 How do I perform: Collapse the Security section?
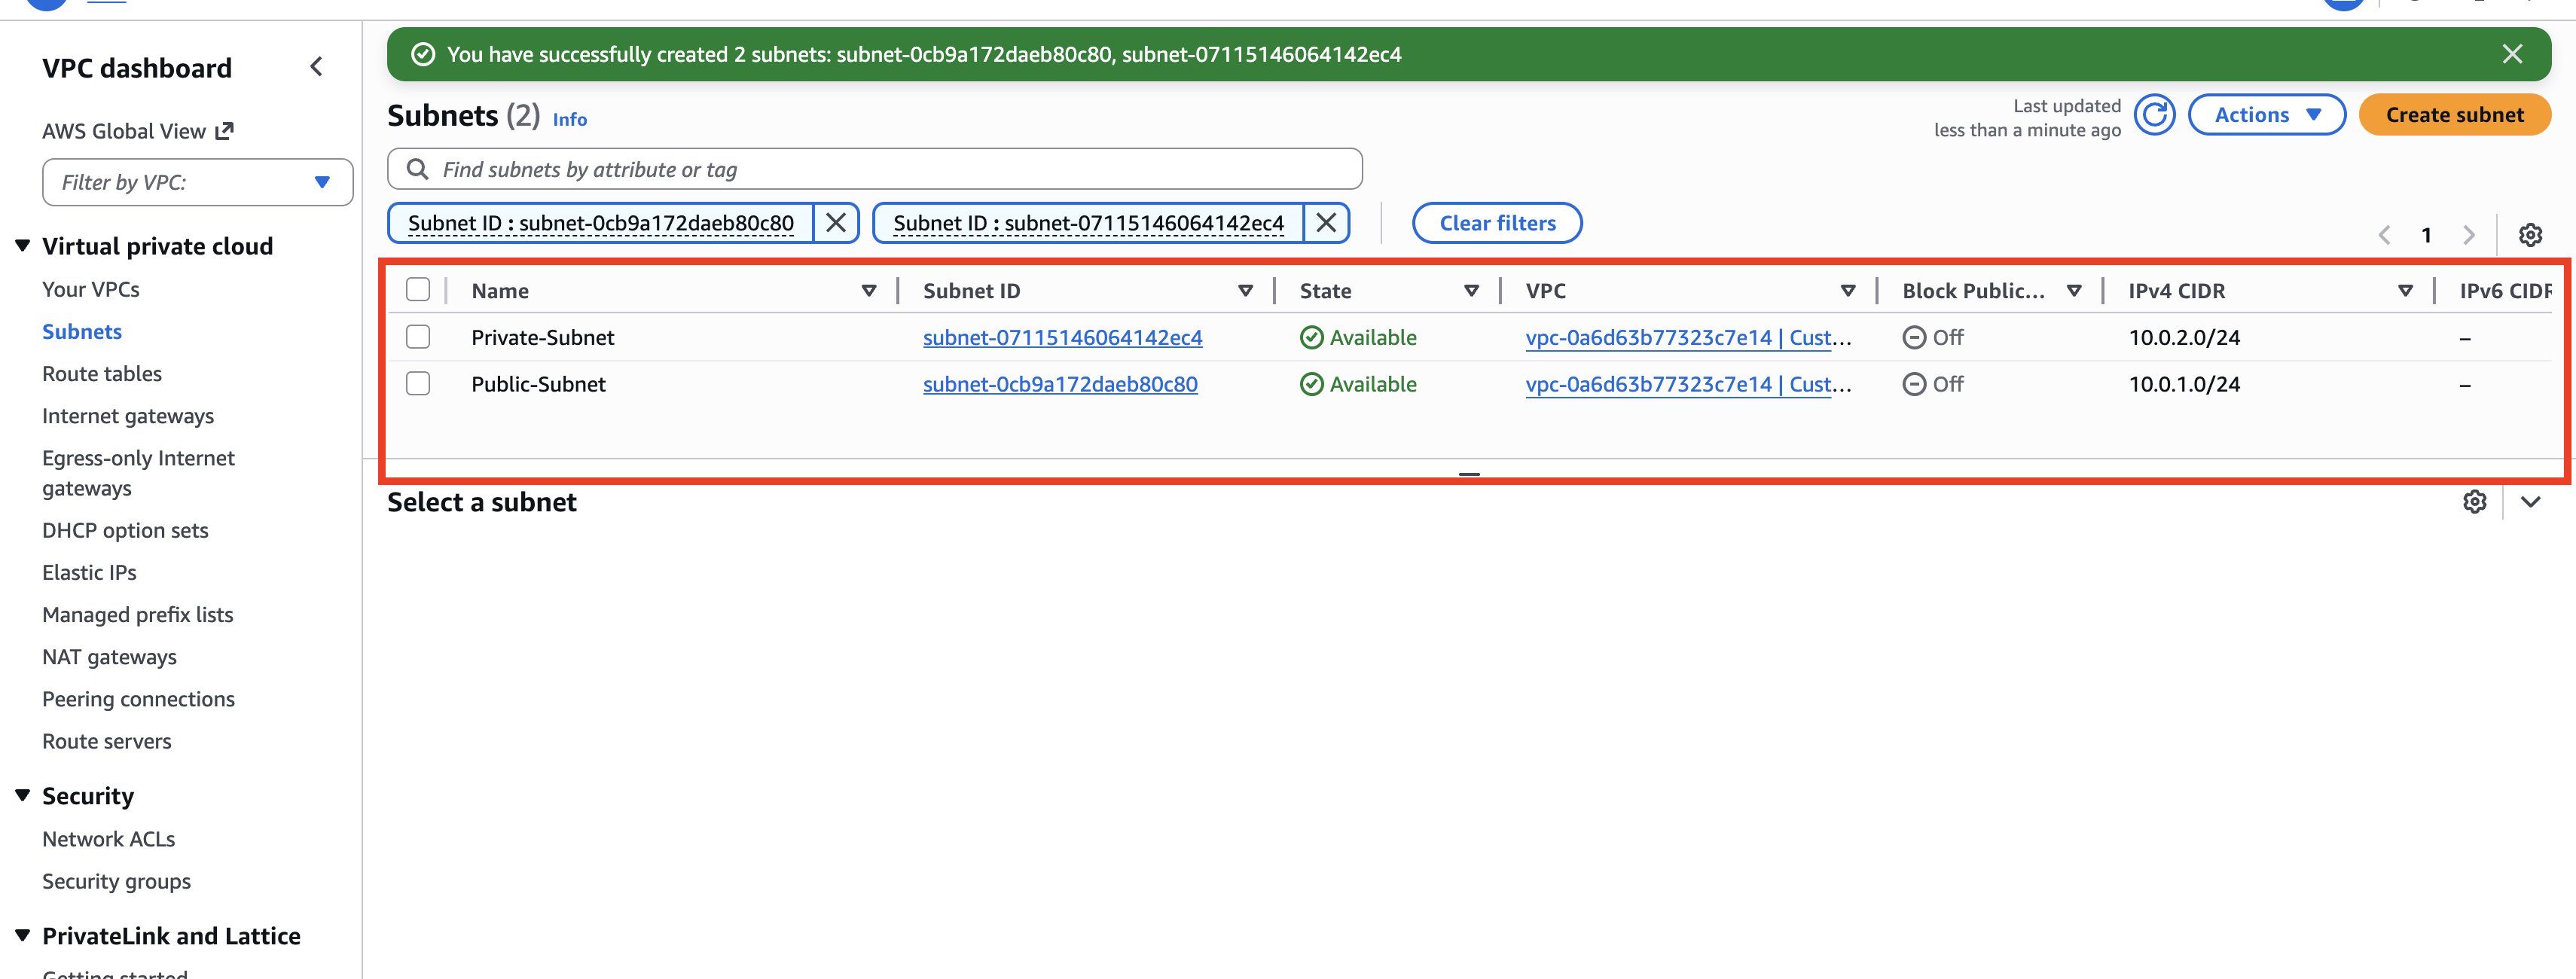point(22,796)
